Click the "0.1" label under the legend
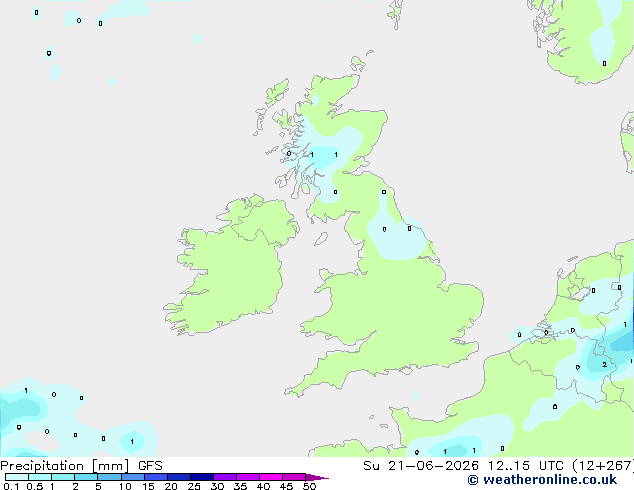Image resolution: width=634 pixels, height=490 pixels. point(11,486)
